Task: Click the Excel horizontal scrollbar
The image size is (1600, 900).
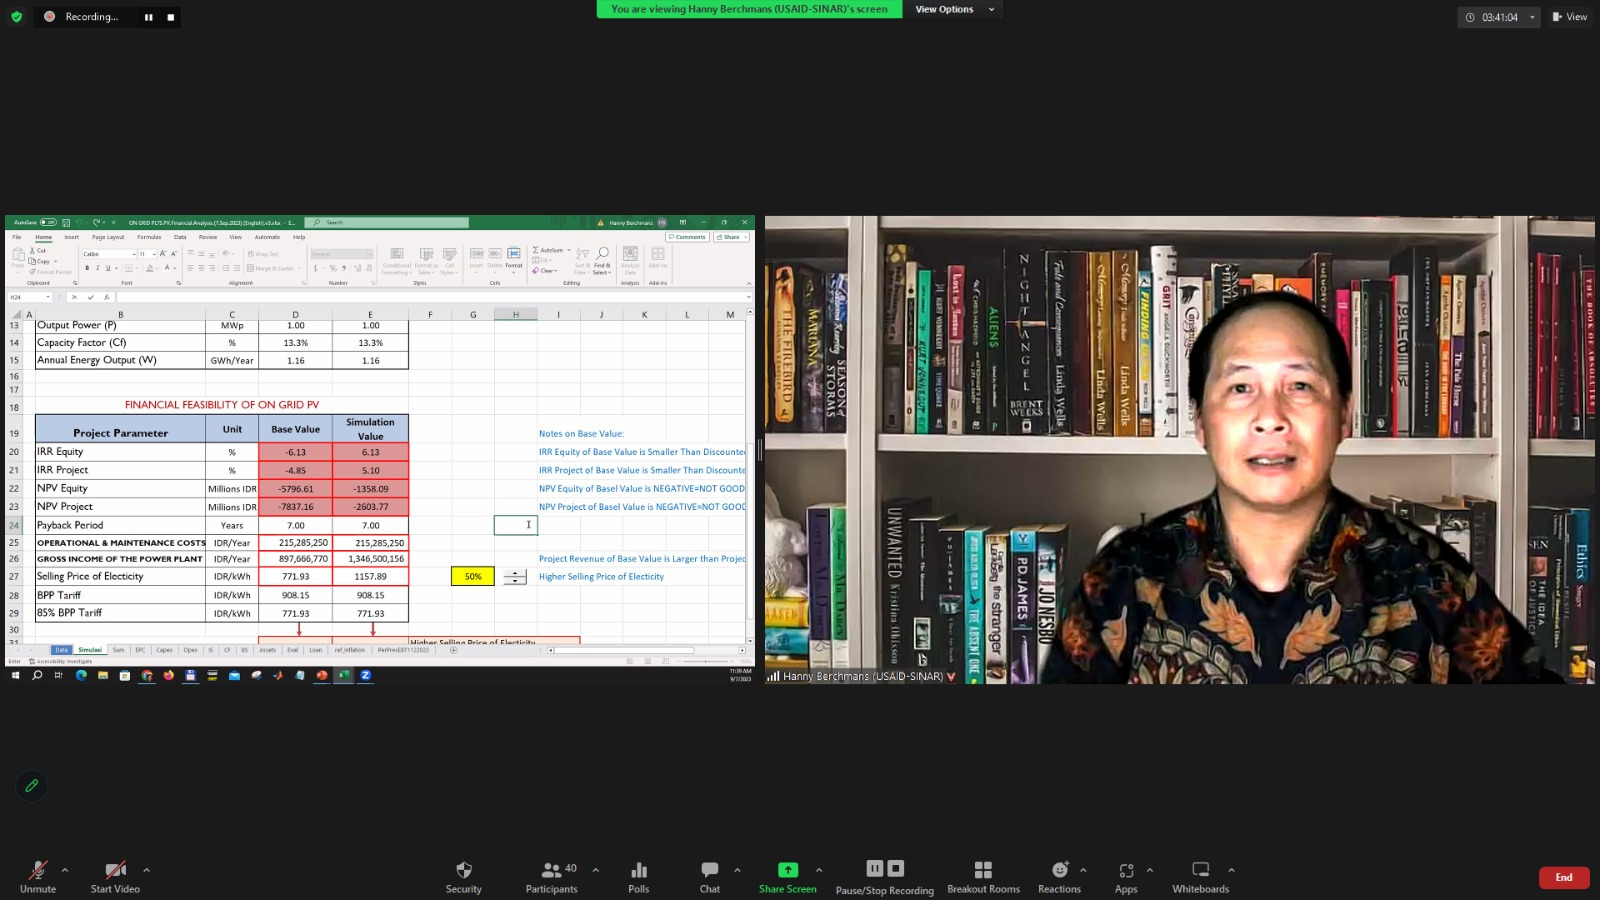Action: click(623, 650)
